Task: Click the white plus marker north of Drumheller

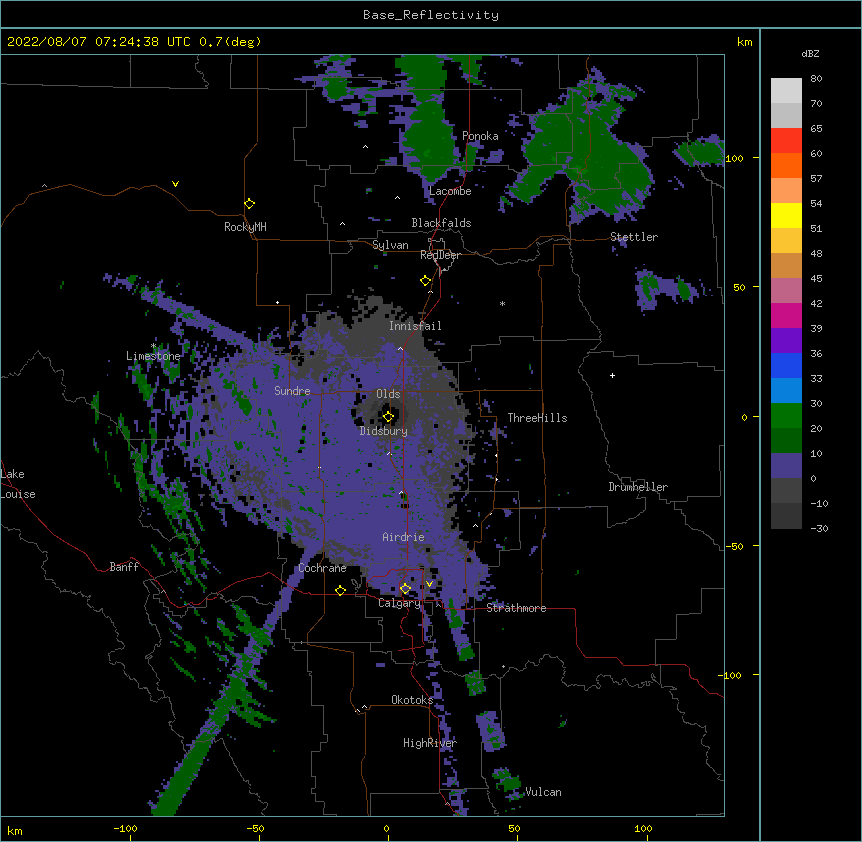Action: coord(612,375)
